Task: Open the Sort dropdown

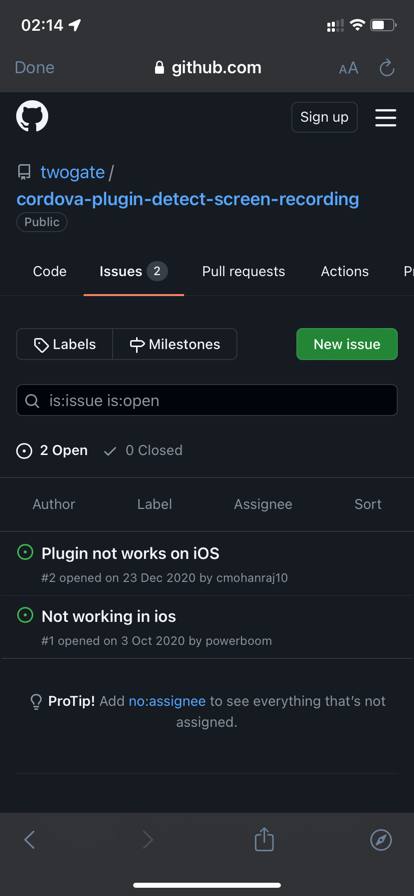Action: pyautogui.click(x=368, y=504)
